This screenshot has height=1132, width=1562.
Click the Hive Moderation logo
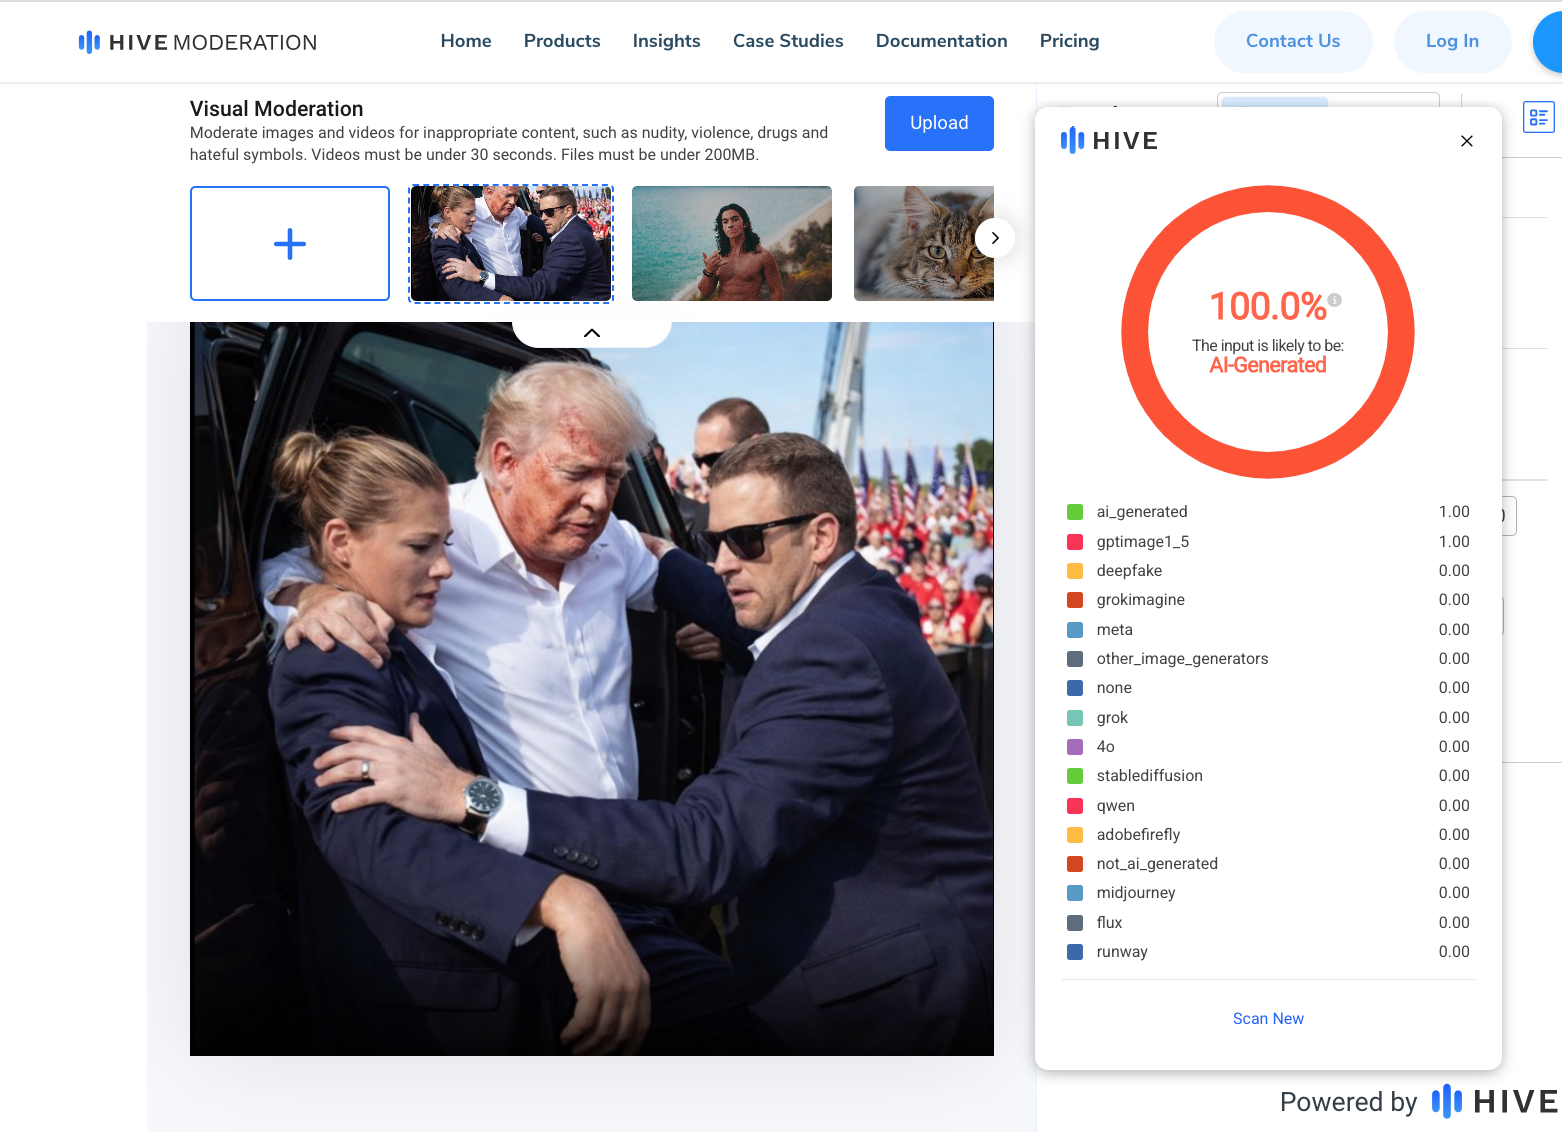(x=198, y=42)
